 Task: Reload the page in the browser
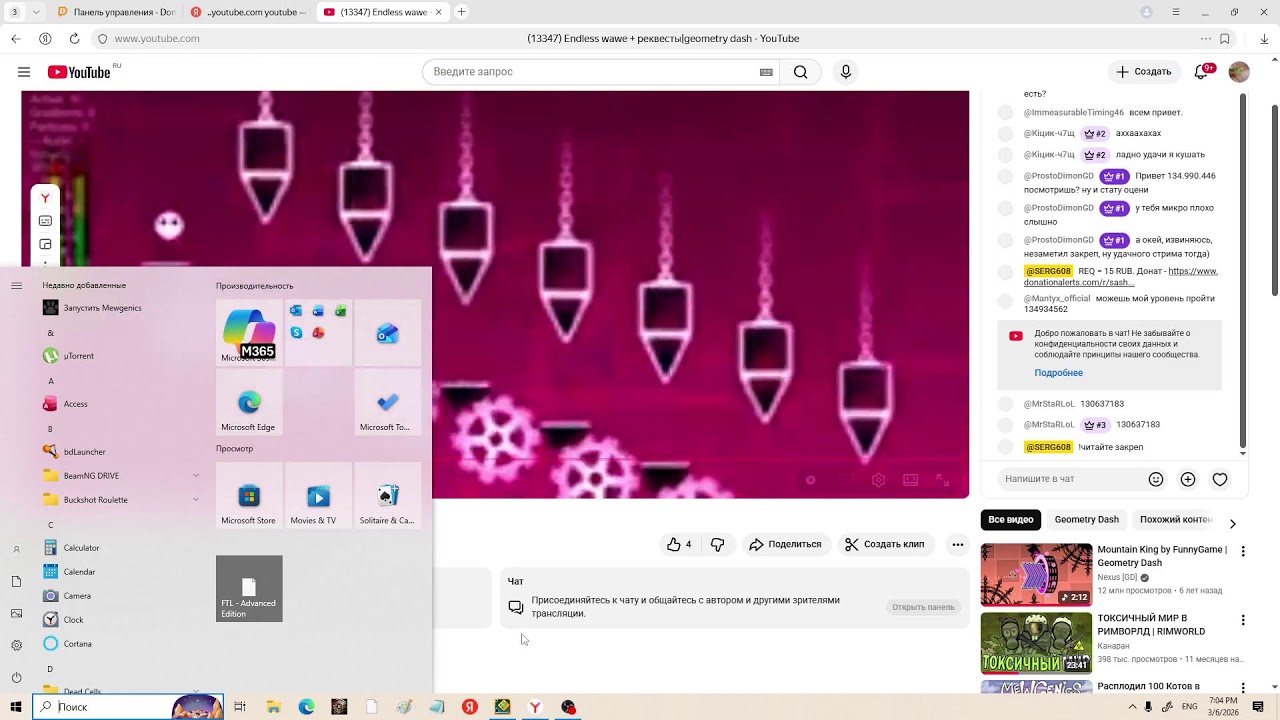[x=74, y=38]
